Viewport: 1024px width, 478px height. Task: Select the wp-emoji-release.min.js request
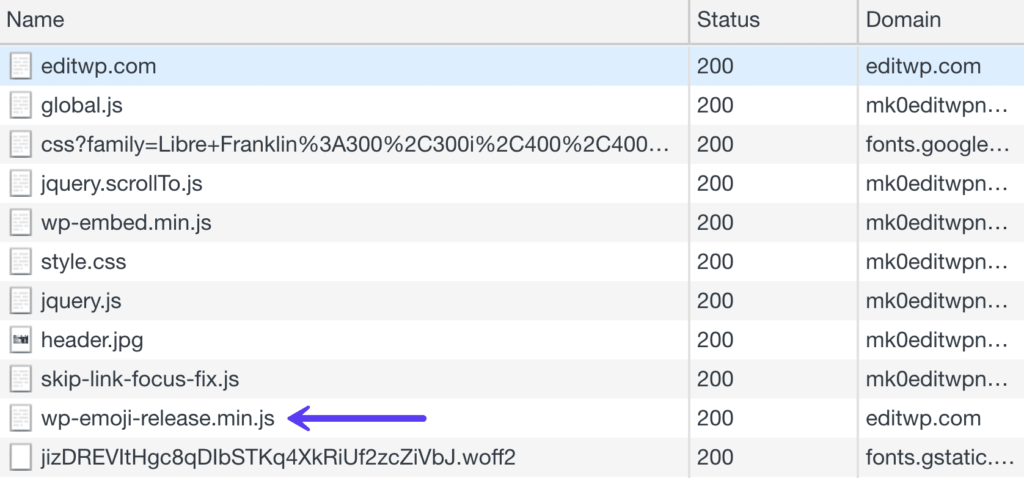coord(157,419)
